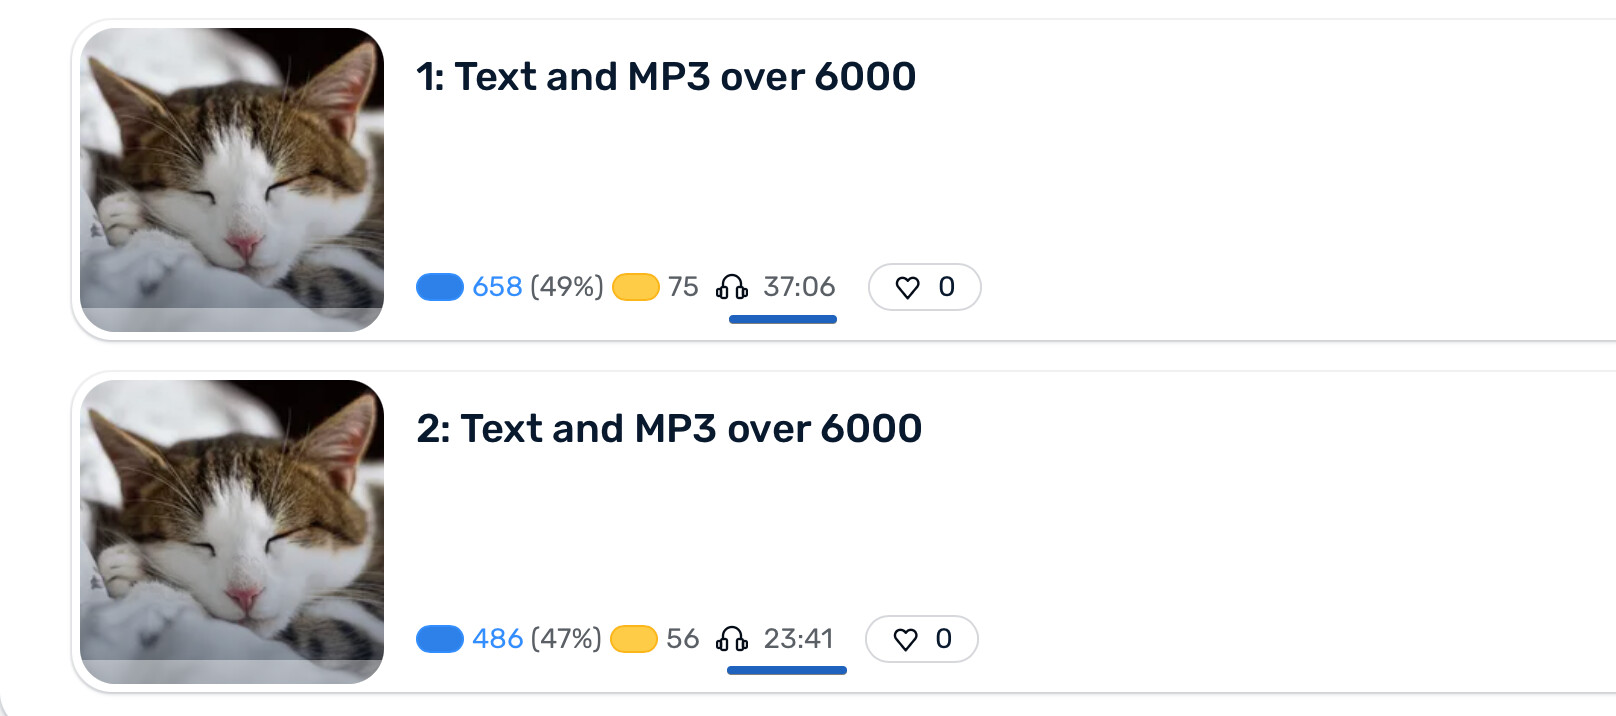Click the blue pill icon beside 658
1616x716 pixels.
(440, 287)
